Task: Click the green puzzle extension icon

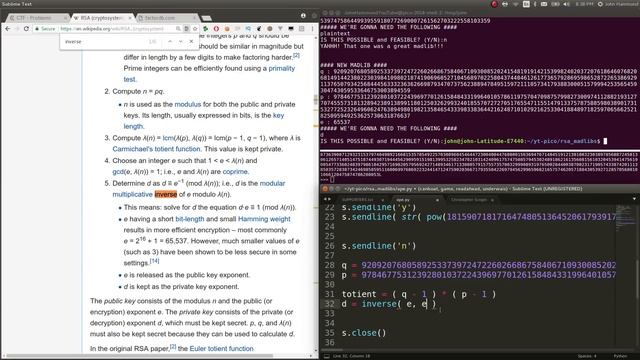Action: [205, 29]
